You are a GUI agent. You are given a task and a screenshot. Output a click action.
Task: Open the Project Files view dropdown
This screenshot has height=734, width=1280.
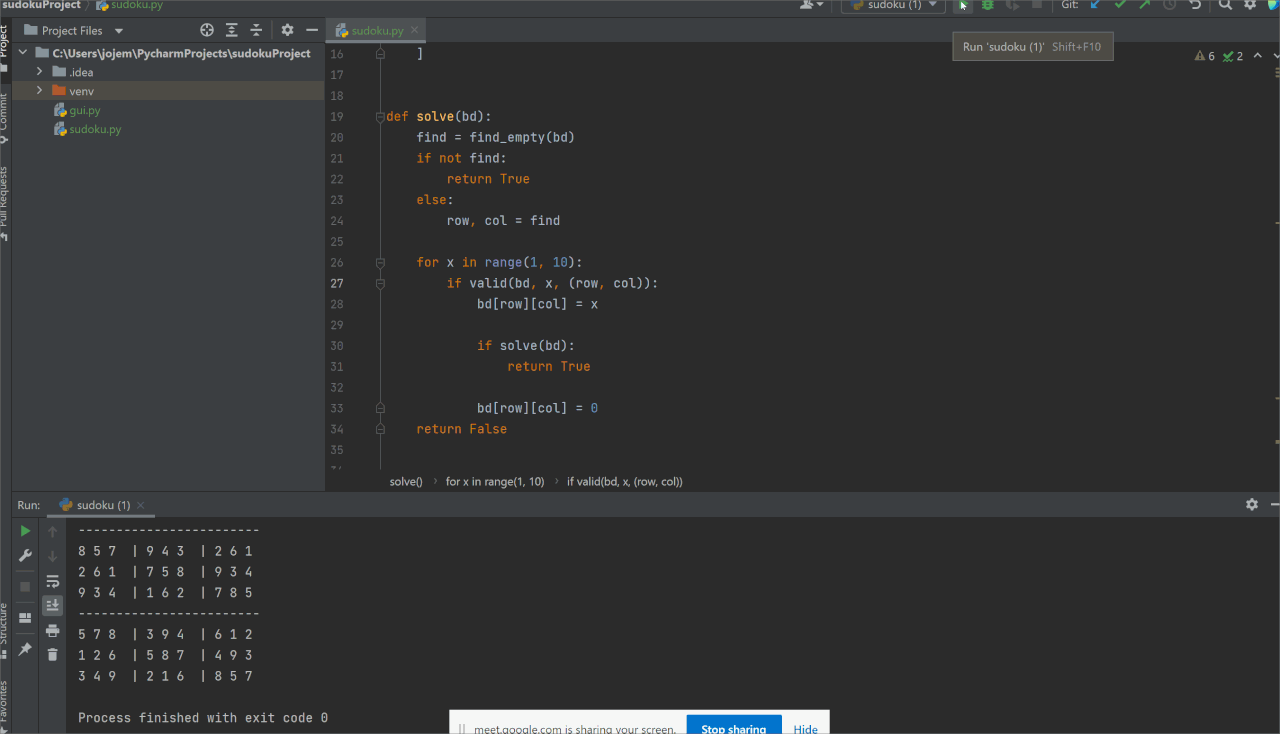(118, 30)
